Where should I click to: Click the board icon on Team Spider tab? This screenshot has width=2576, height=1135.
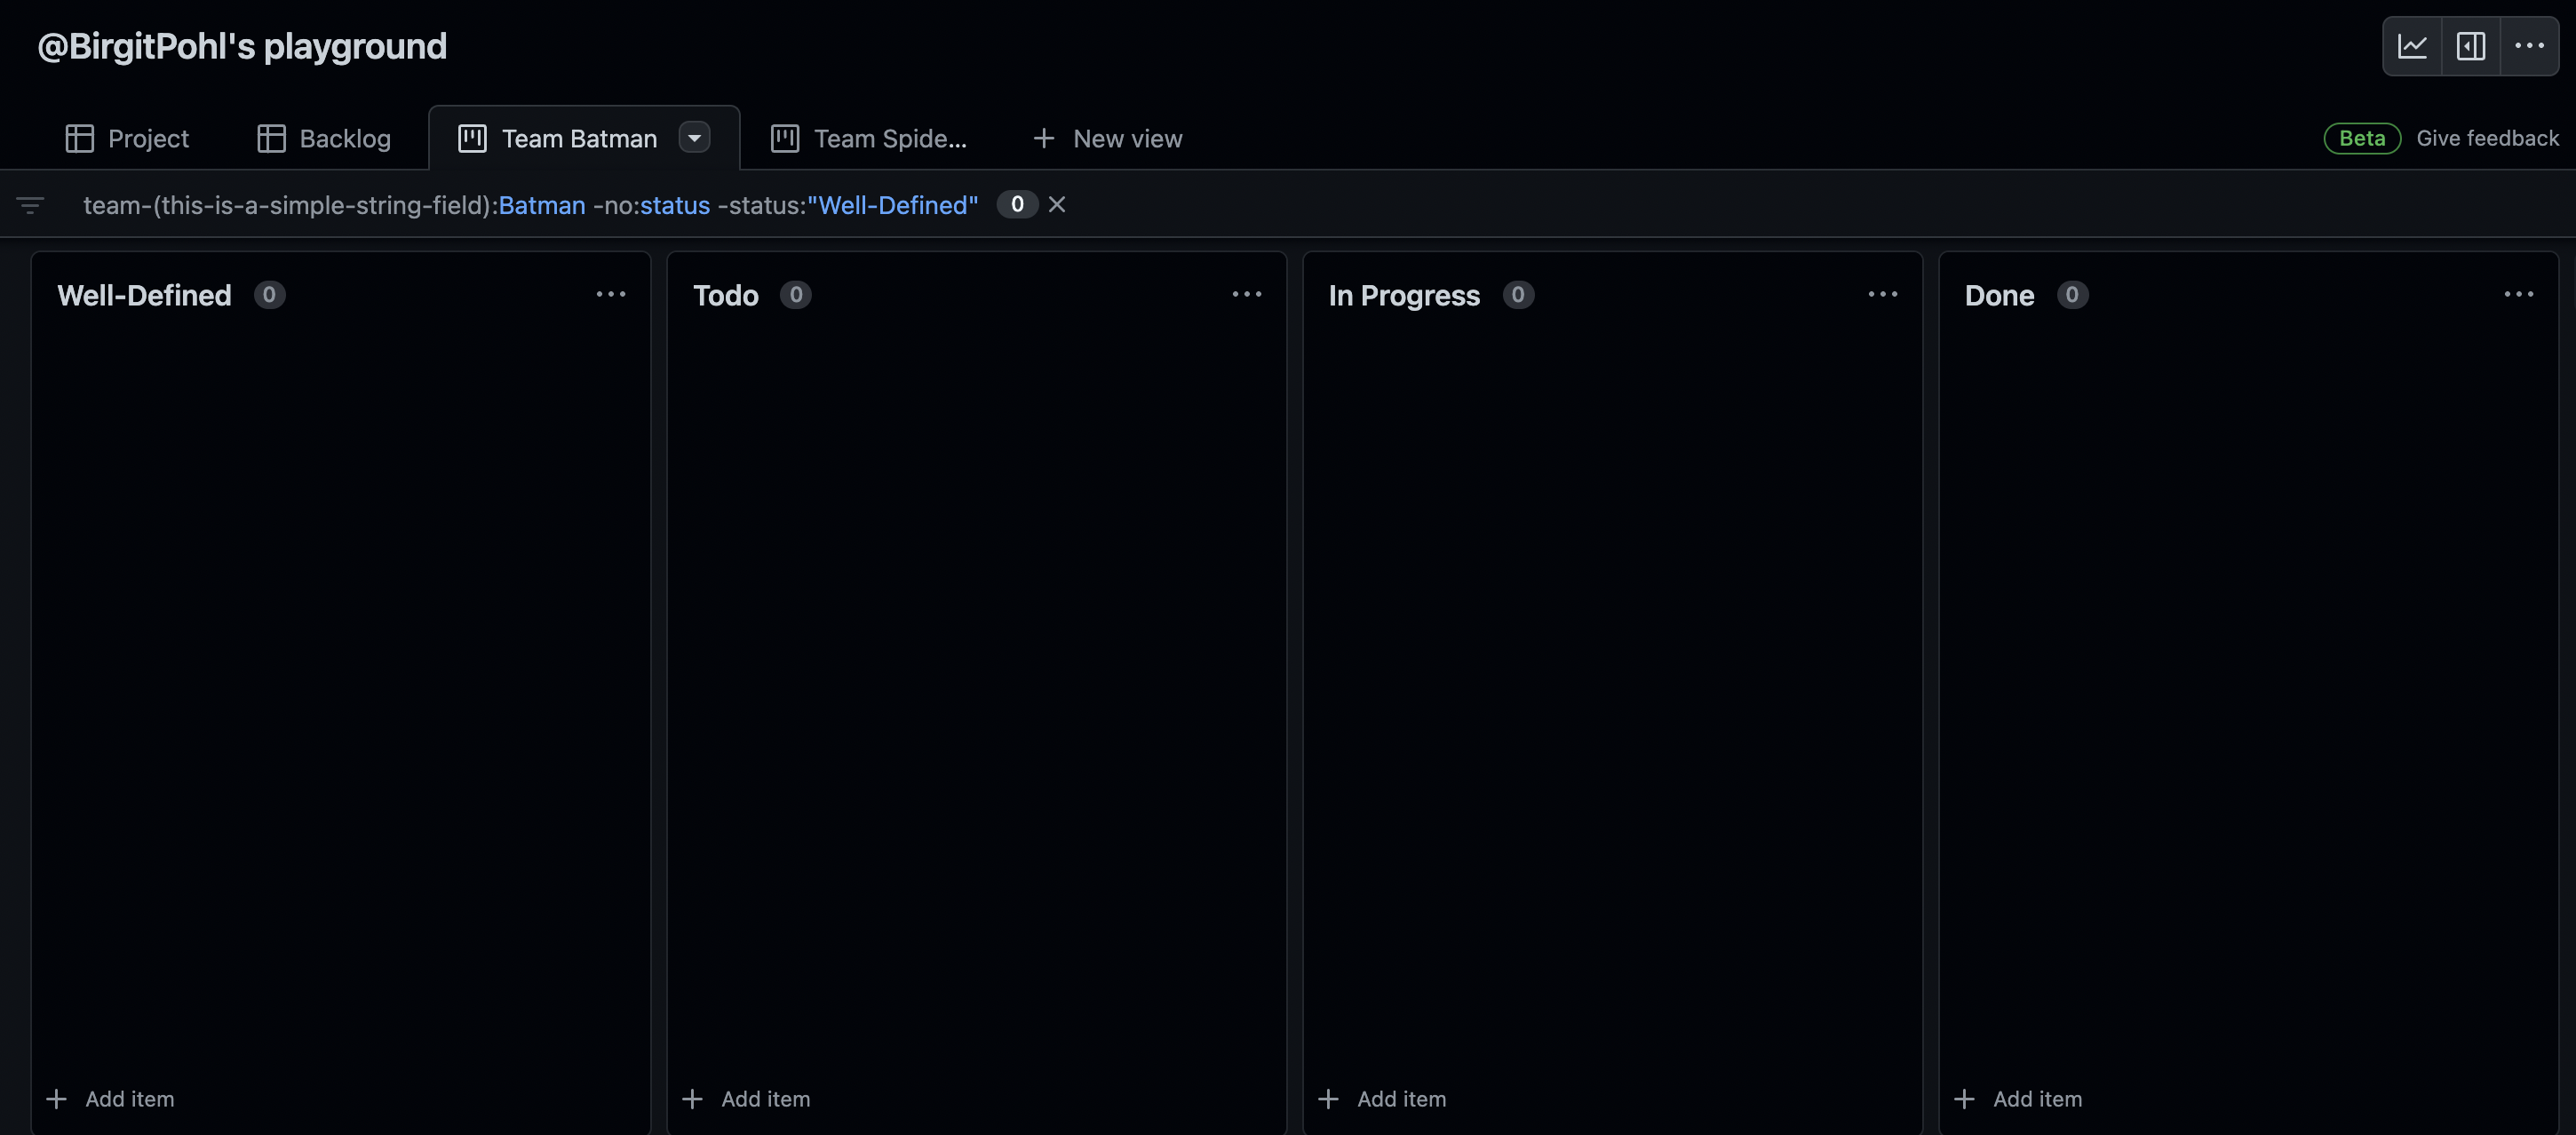click(784, 138)
